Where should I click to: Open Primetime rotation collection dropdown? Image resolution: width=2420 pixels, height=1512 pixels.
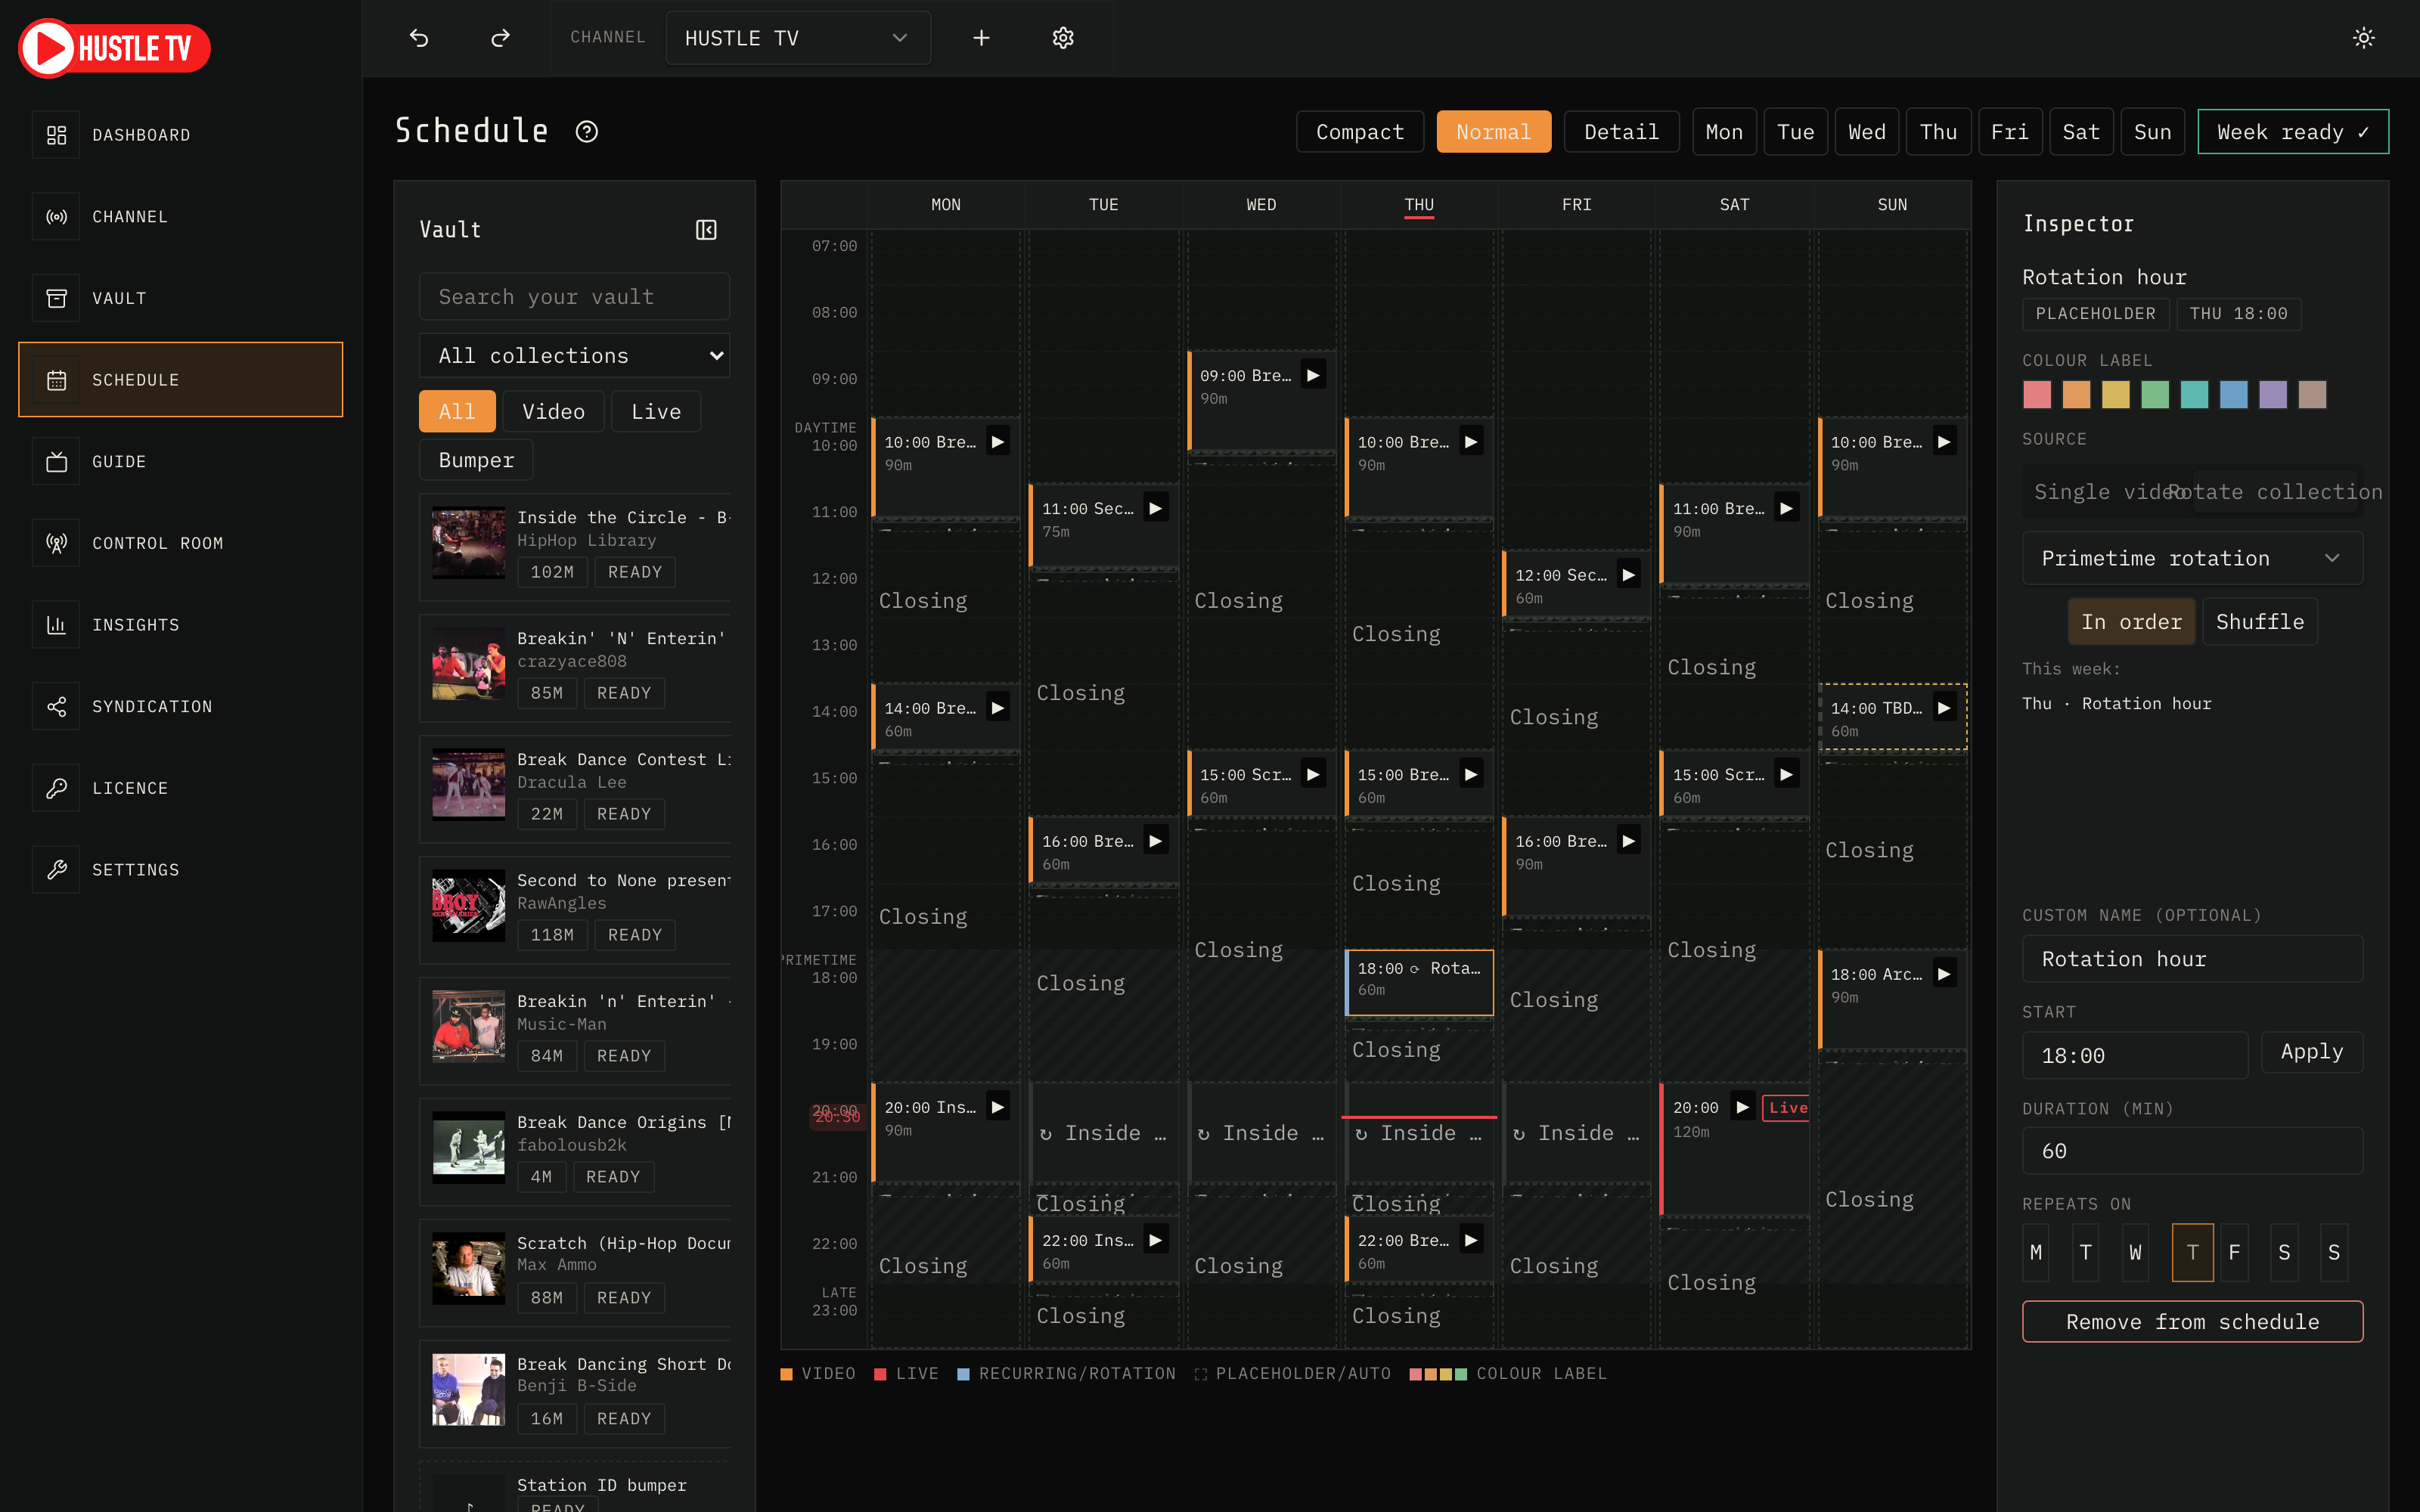[2192, 558]
